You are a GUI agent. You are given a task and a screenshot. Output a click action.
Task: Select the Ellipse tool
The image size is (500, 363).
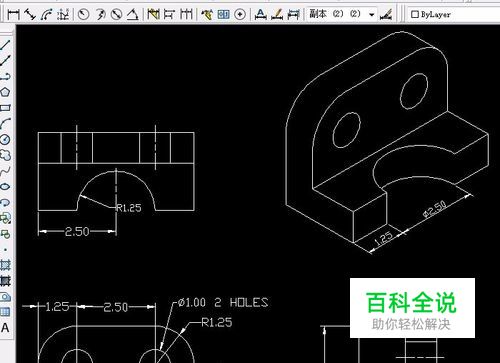[5, 186]
